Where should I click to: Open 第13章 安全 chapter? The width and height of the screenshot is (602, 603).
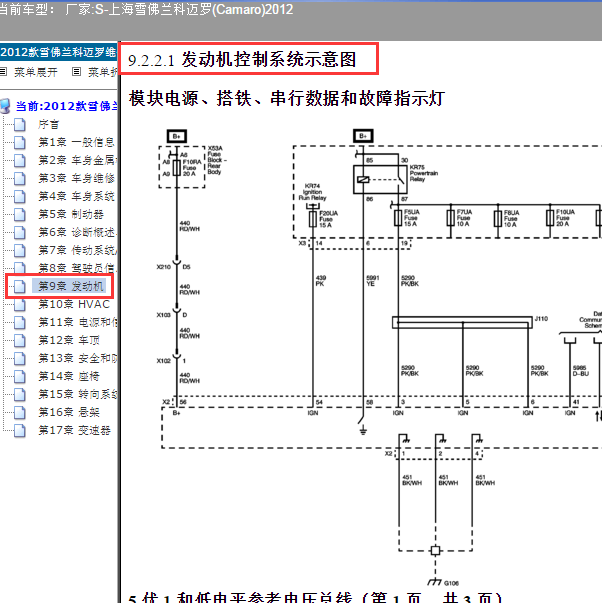(x=77, y=358)
